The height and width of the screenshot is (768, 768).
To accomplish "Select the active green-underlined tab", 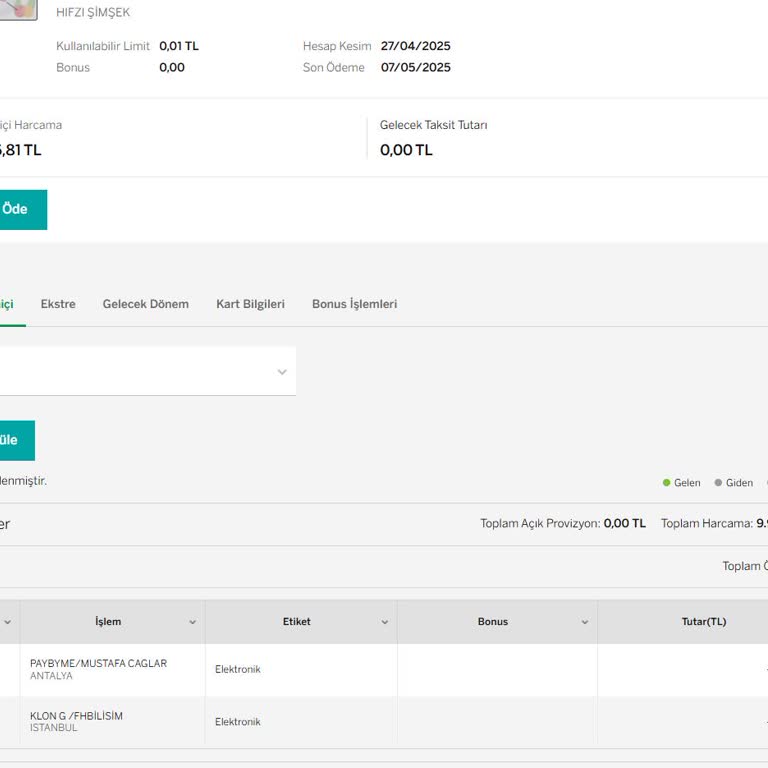I will click(x=7, y=304).
